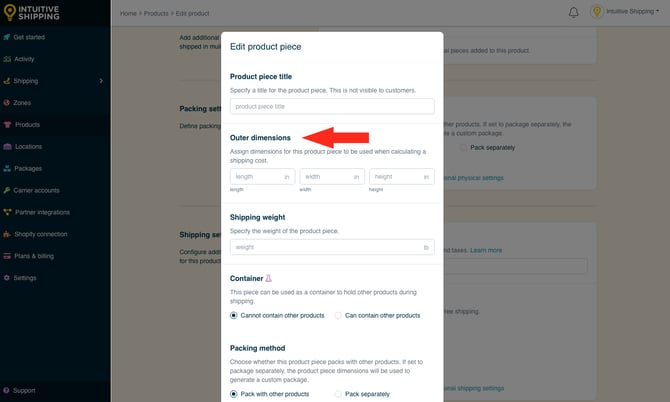Click the Learn more link
Viewport: 670px width, 402px height.
coord(486,250)
